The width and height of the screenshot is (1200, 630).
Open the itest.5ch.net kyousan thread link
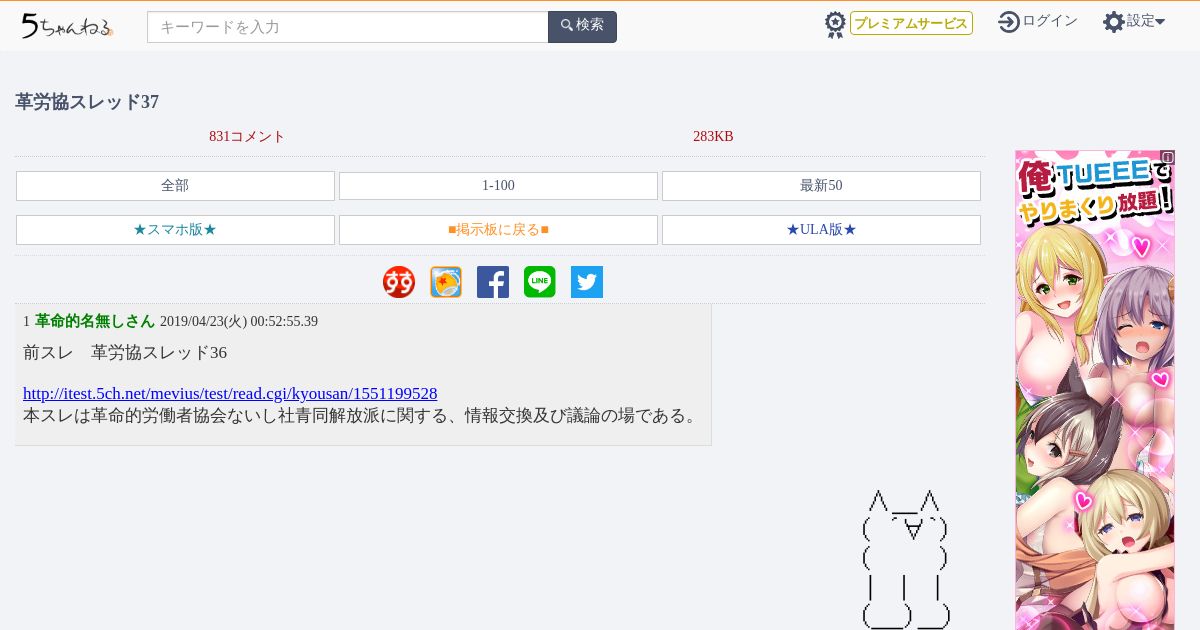(230, 394)
